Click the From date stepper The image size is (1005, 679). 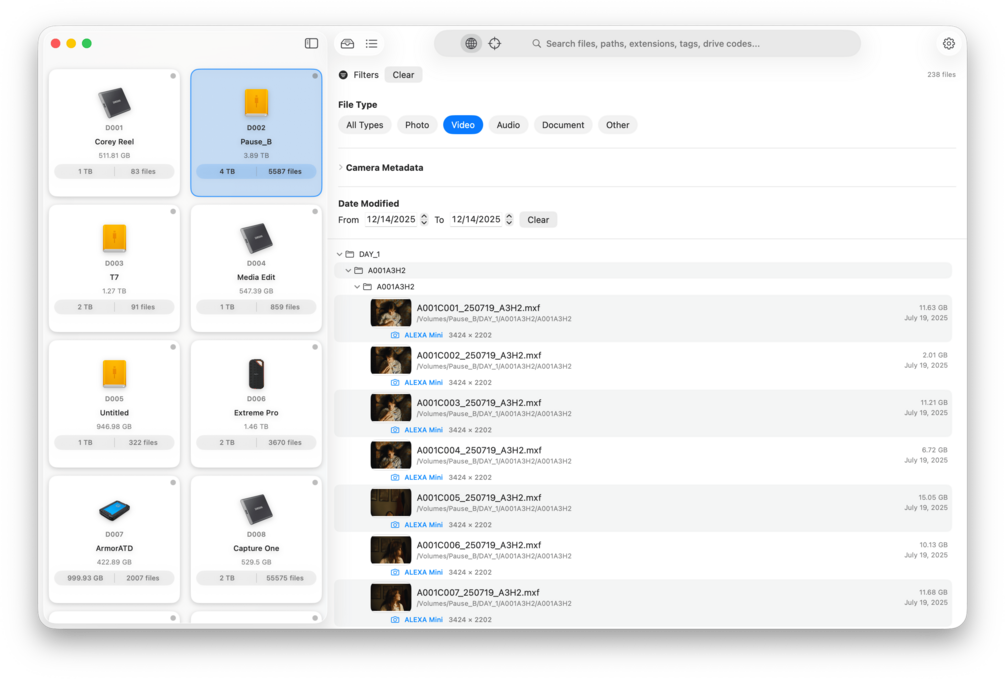click(x=424, y=219)
